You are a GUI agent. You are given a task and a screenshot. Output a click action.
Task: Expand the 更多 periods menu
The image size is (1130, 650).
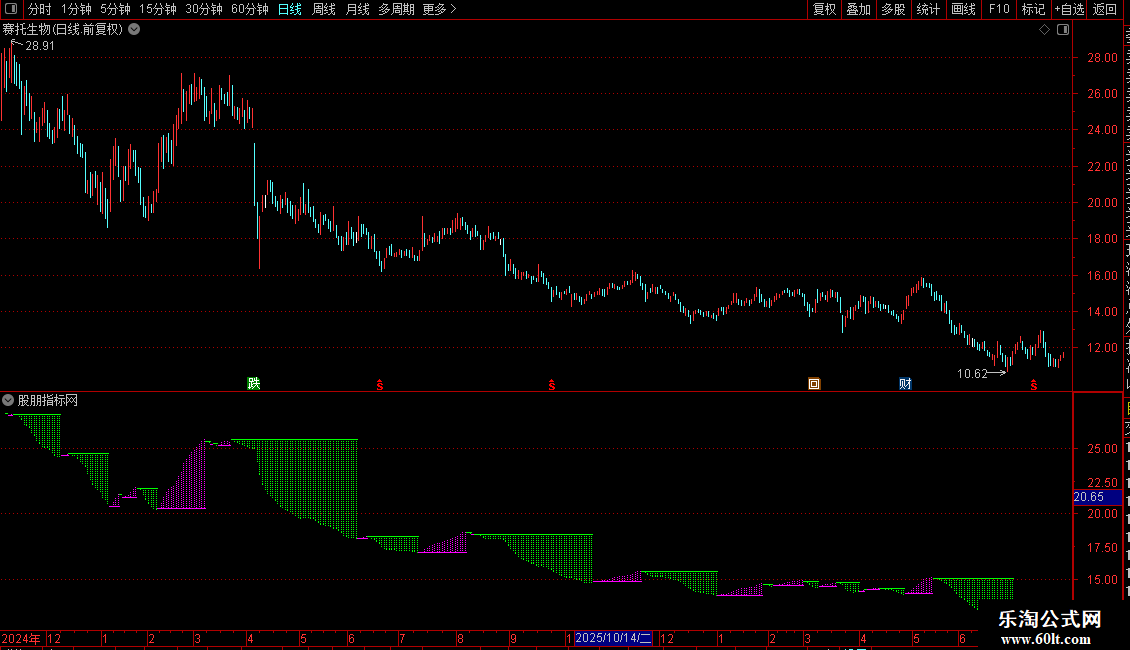(x=439, y=9)
